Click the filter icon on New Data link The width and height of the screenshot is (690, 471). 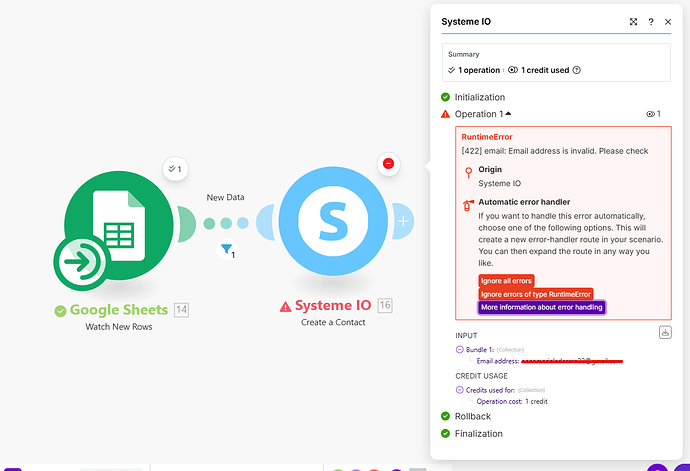[227, 250]
